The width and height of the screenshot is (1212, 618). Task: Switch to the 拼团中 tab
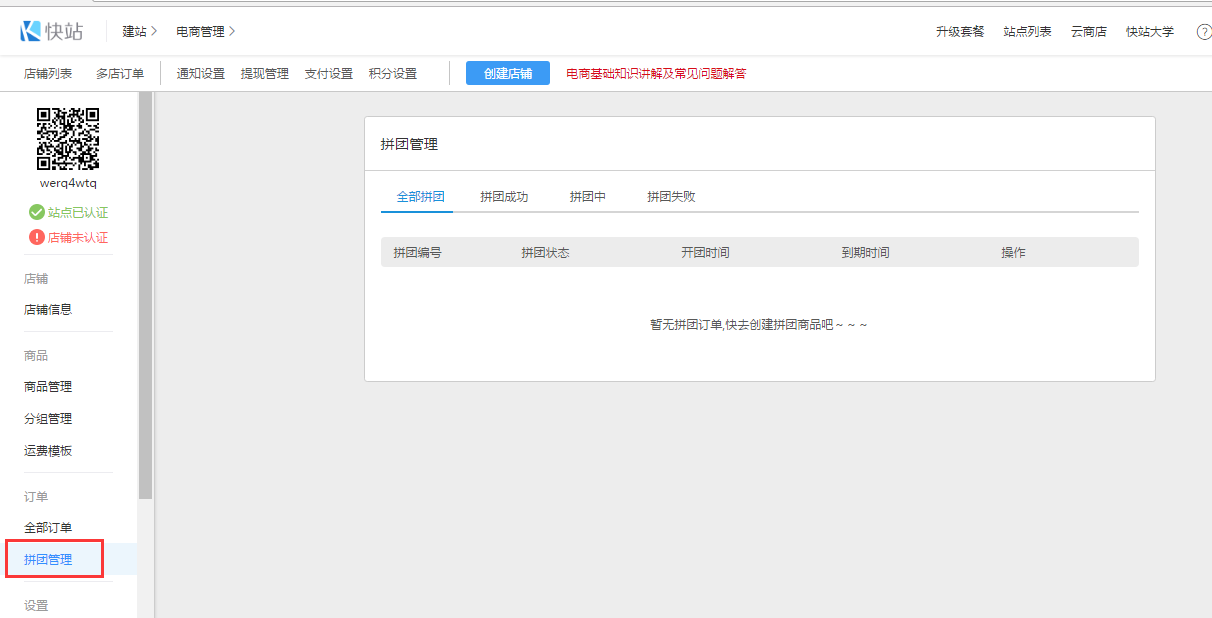pos(588,197)
